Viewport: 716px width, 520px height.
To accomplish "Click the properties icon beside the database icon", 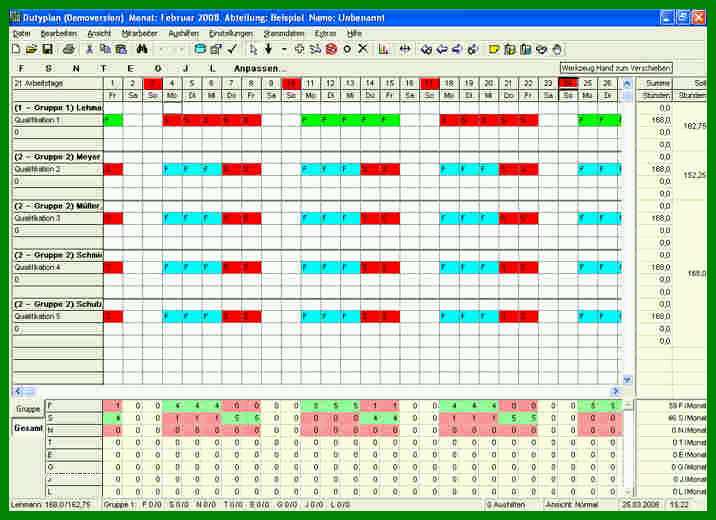I will point(216,49).
